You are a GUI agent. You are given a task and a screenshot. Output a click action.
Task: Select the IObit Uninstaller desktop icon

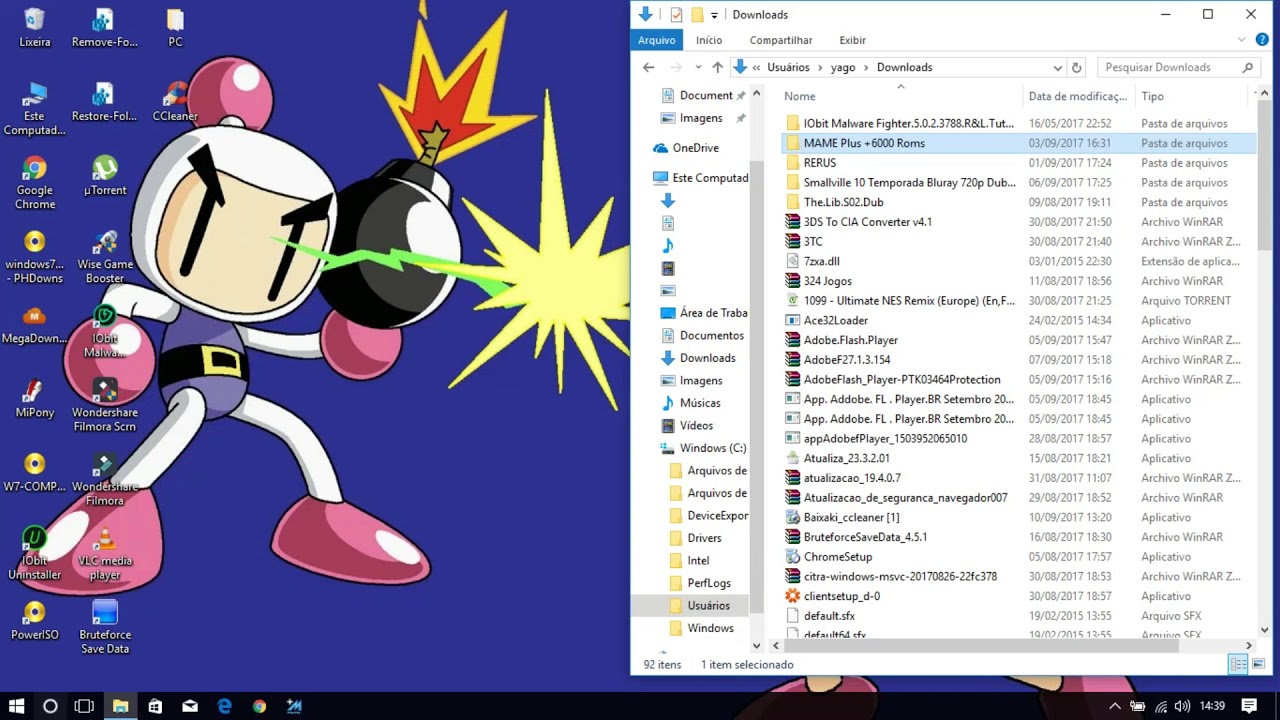tap(35, 553)
